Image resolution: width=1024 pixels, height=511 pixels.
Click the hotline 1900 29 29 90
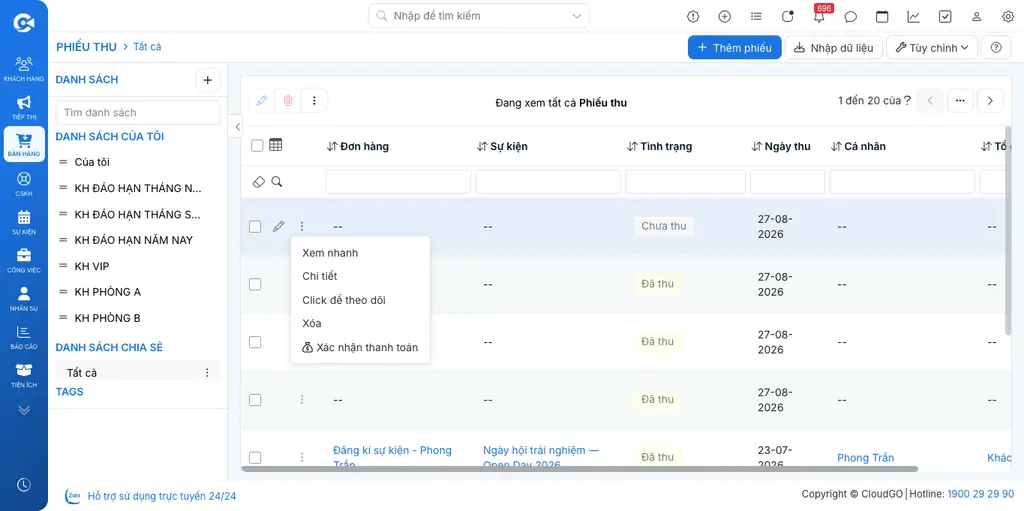[x=980, y=494]
